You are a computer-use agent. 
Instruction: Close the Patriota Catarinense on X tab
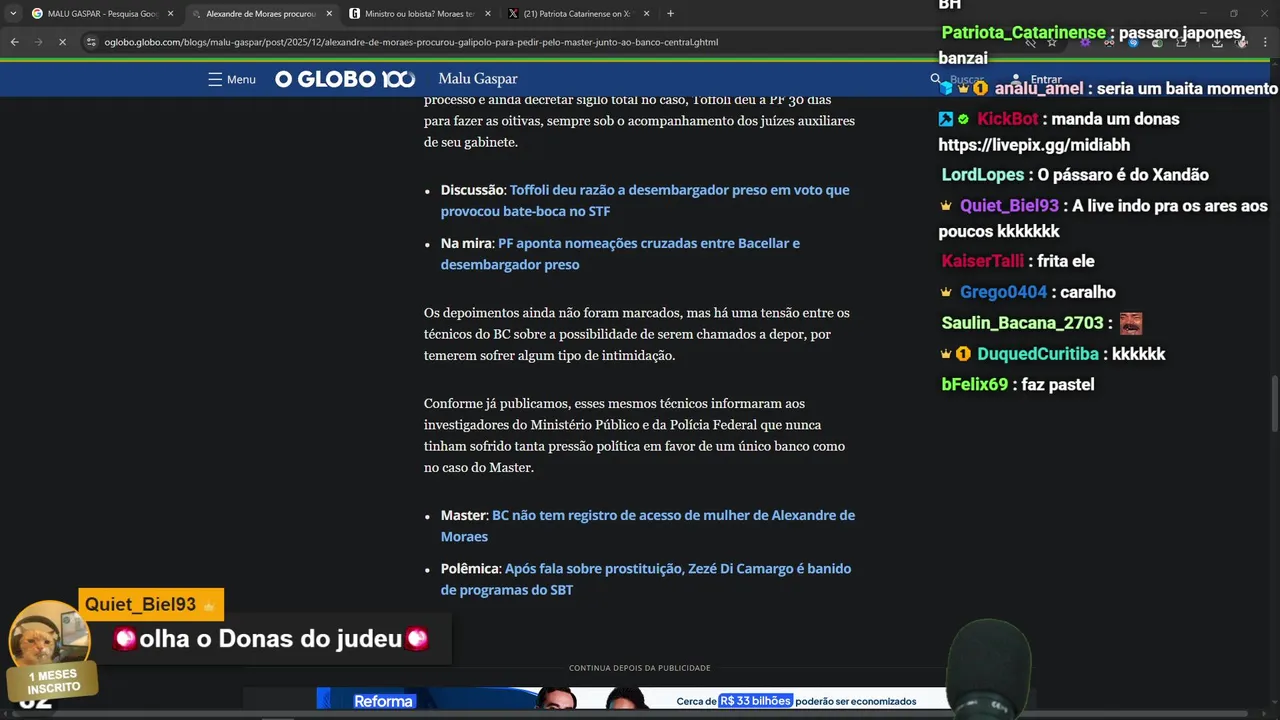(x=647, y=14)
